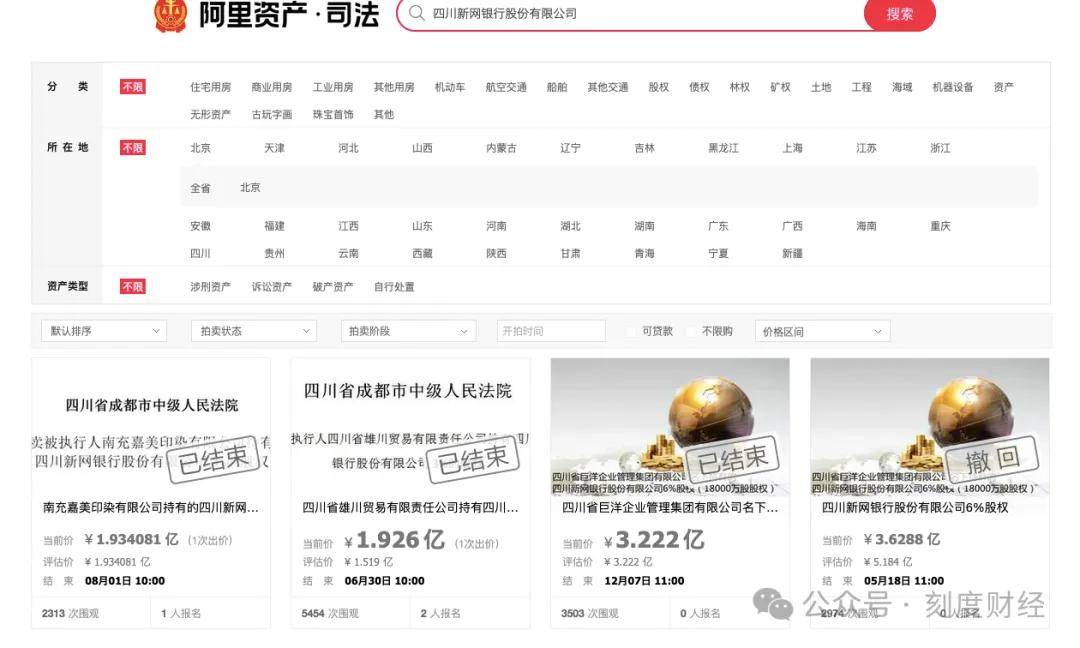This screenshot has height=648, width=1080.
Task: Choose 新疆 as location
Action: click(793, 253)
